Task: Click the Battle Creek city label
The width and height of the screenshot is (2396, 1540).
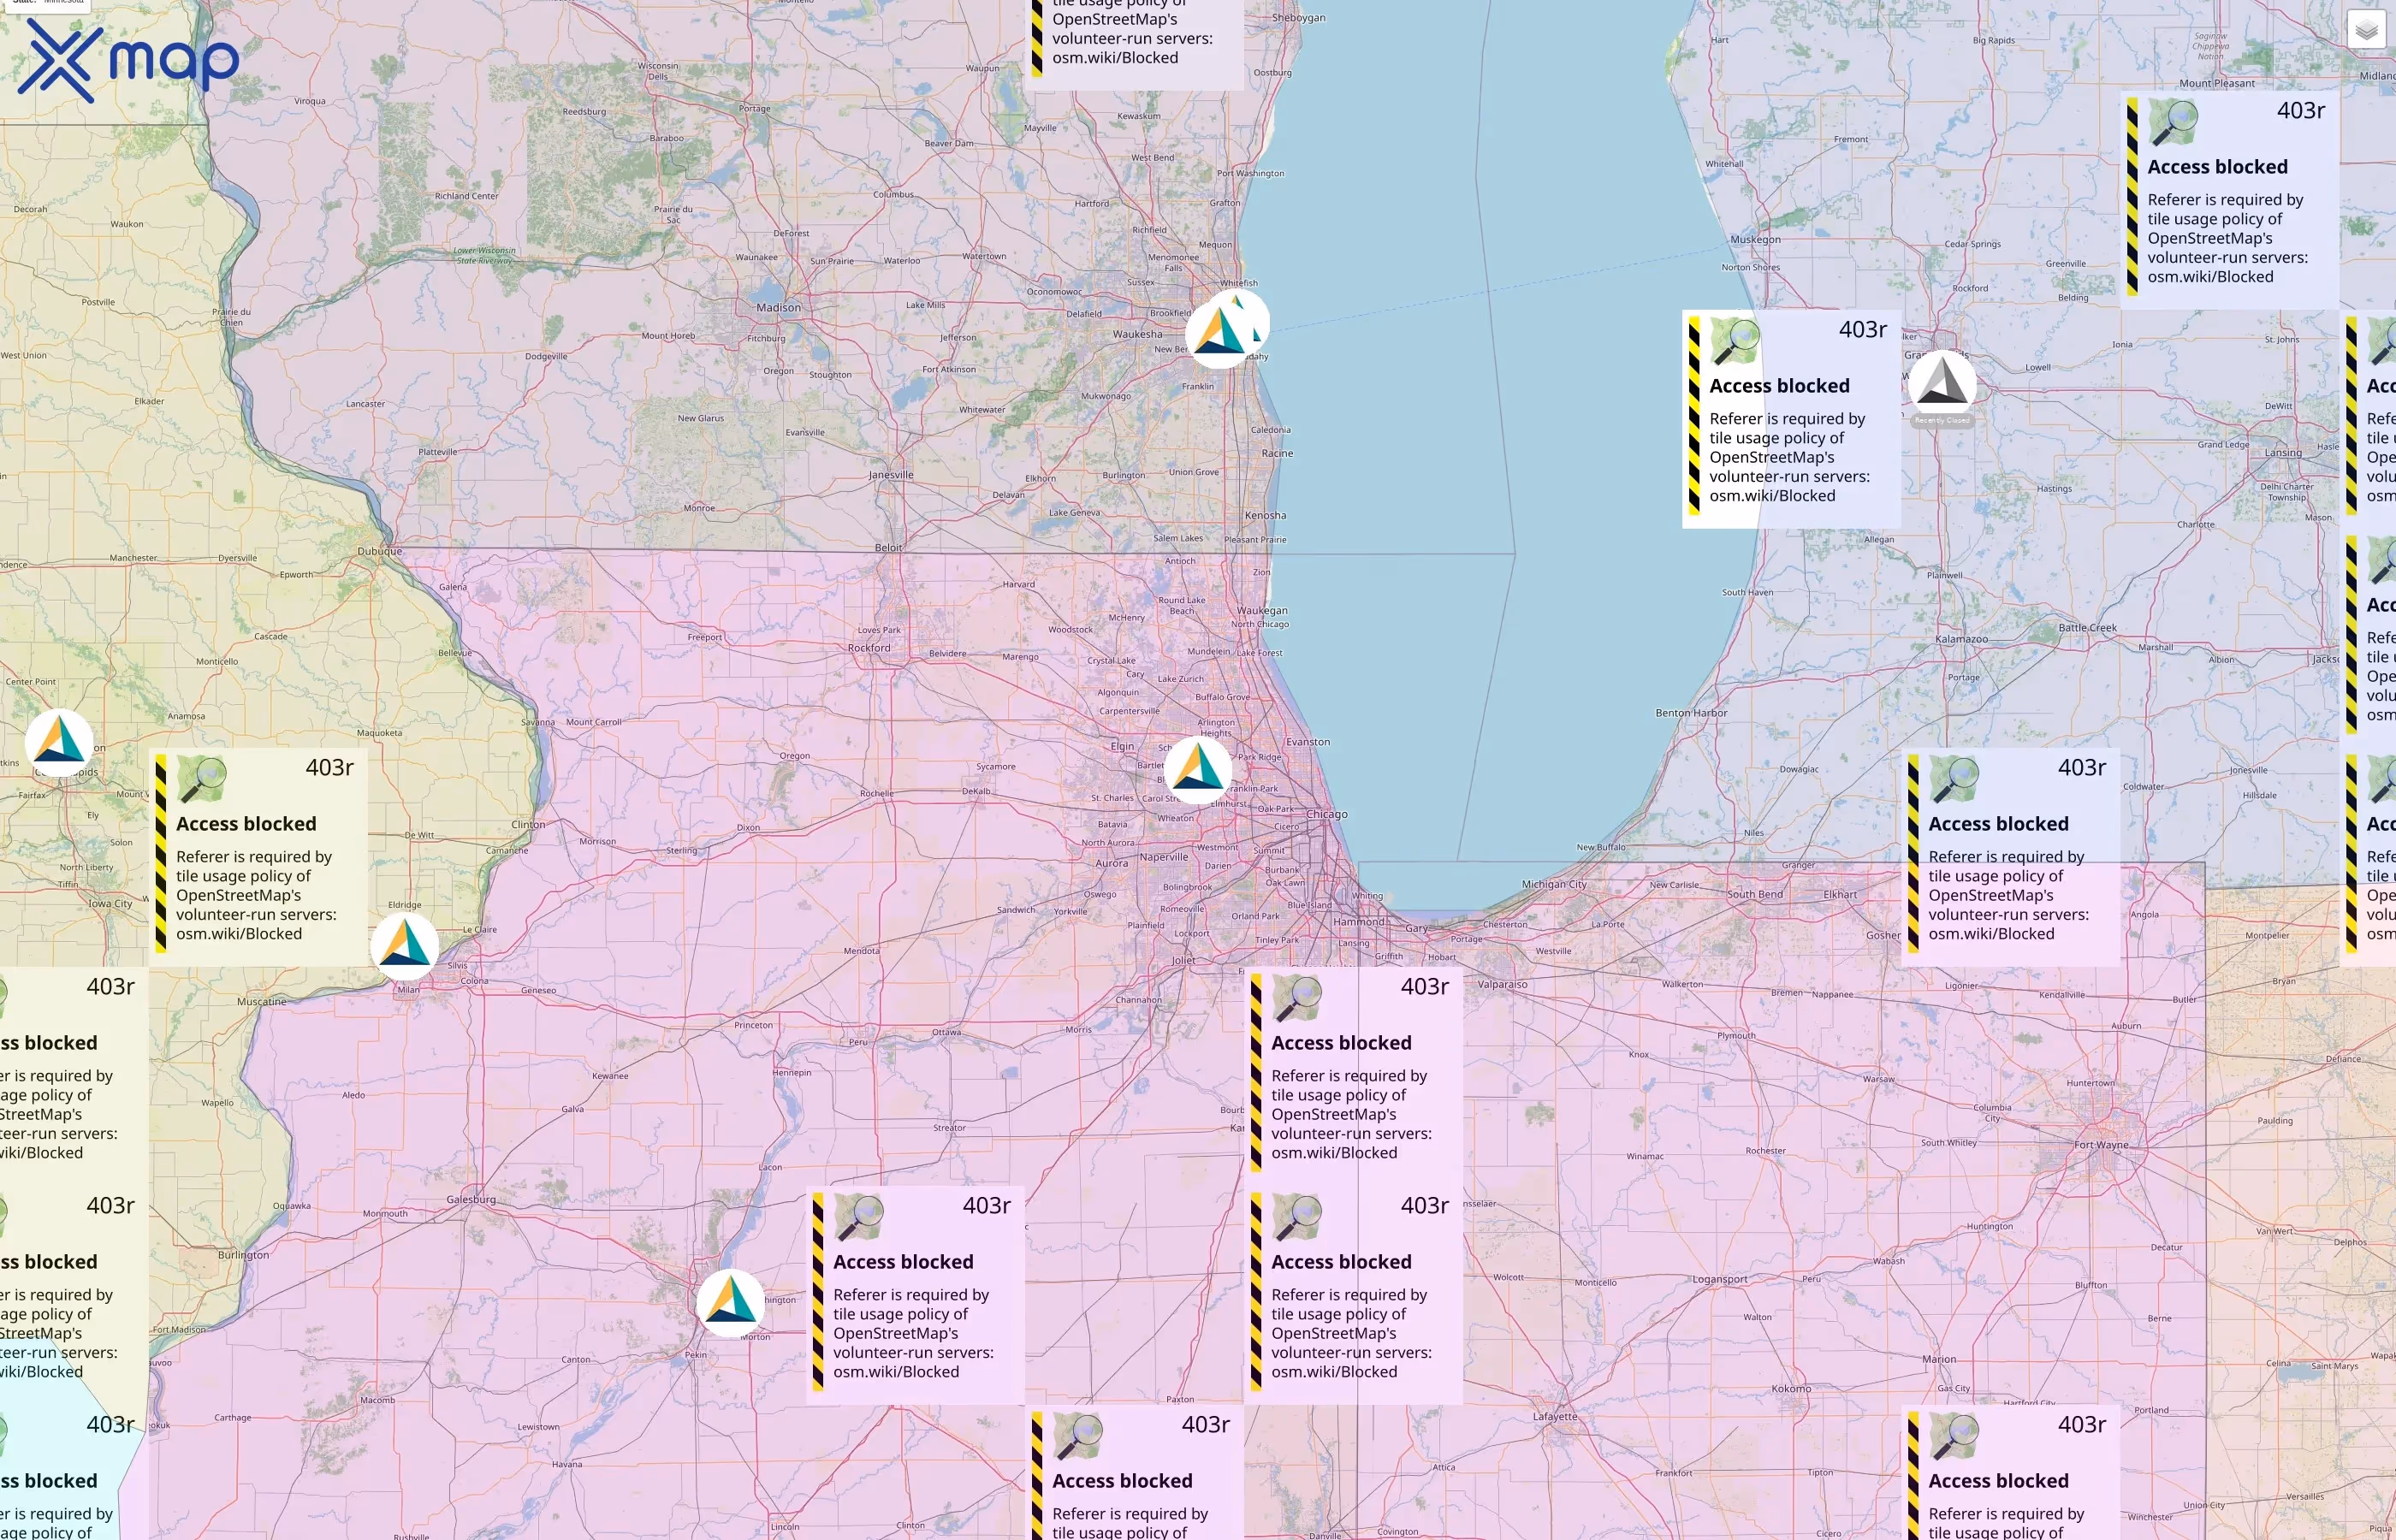Action: [x=2087, y=628]
